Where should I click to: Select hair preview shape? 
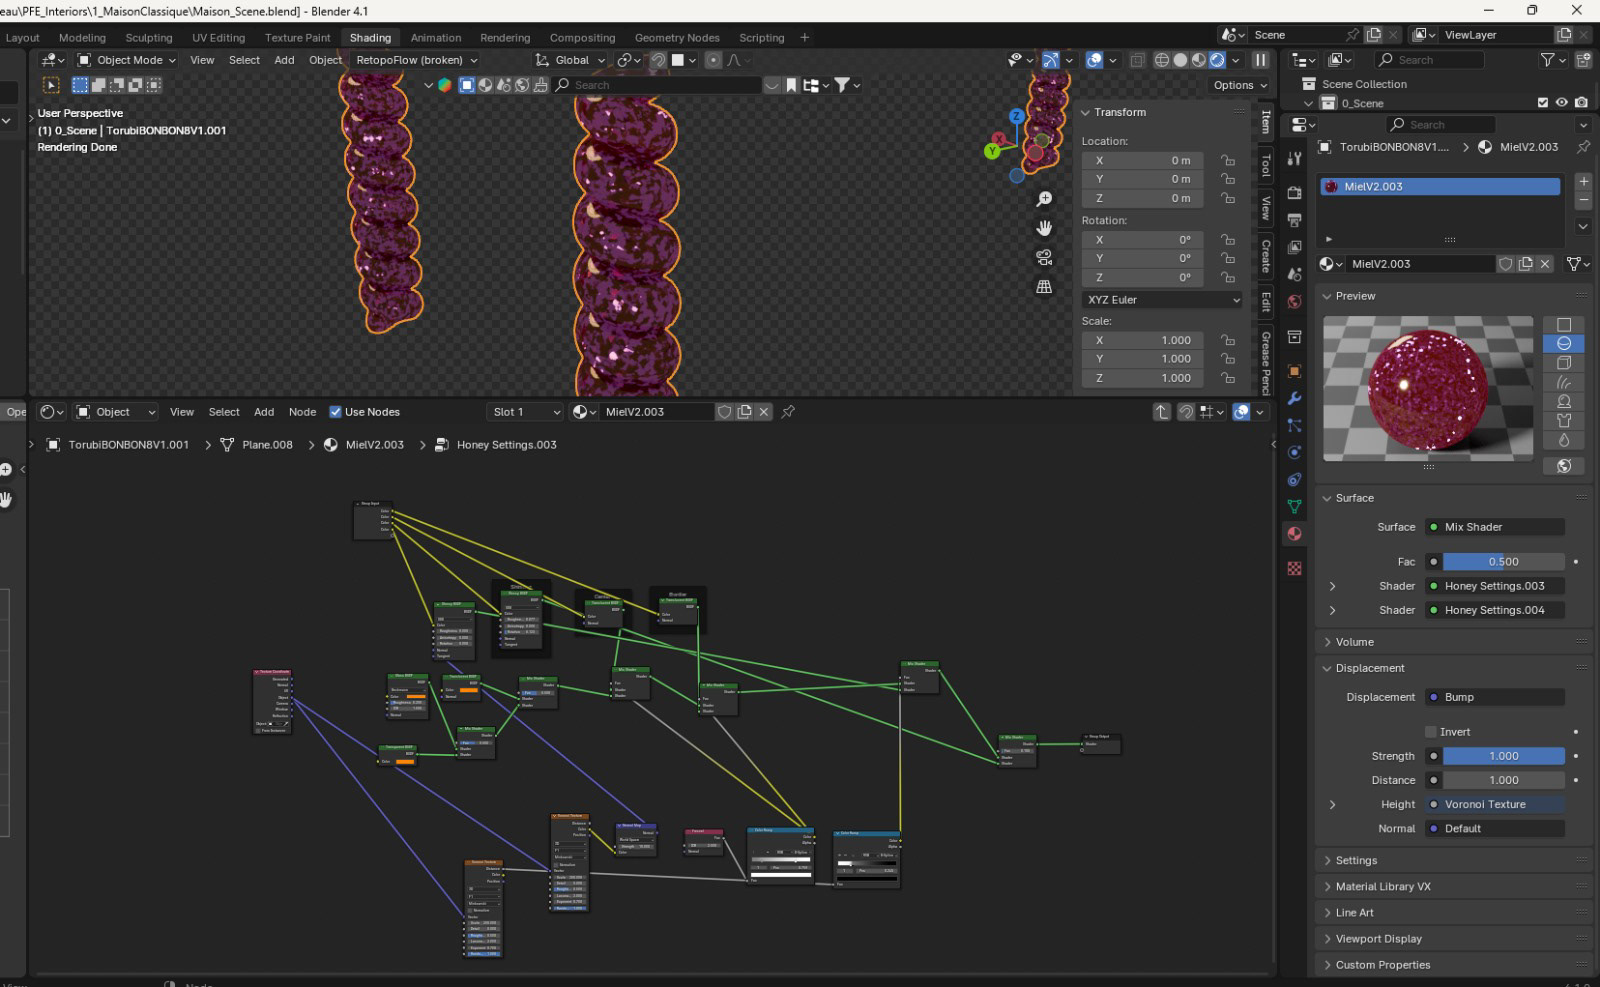point(1564,382)
